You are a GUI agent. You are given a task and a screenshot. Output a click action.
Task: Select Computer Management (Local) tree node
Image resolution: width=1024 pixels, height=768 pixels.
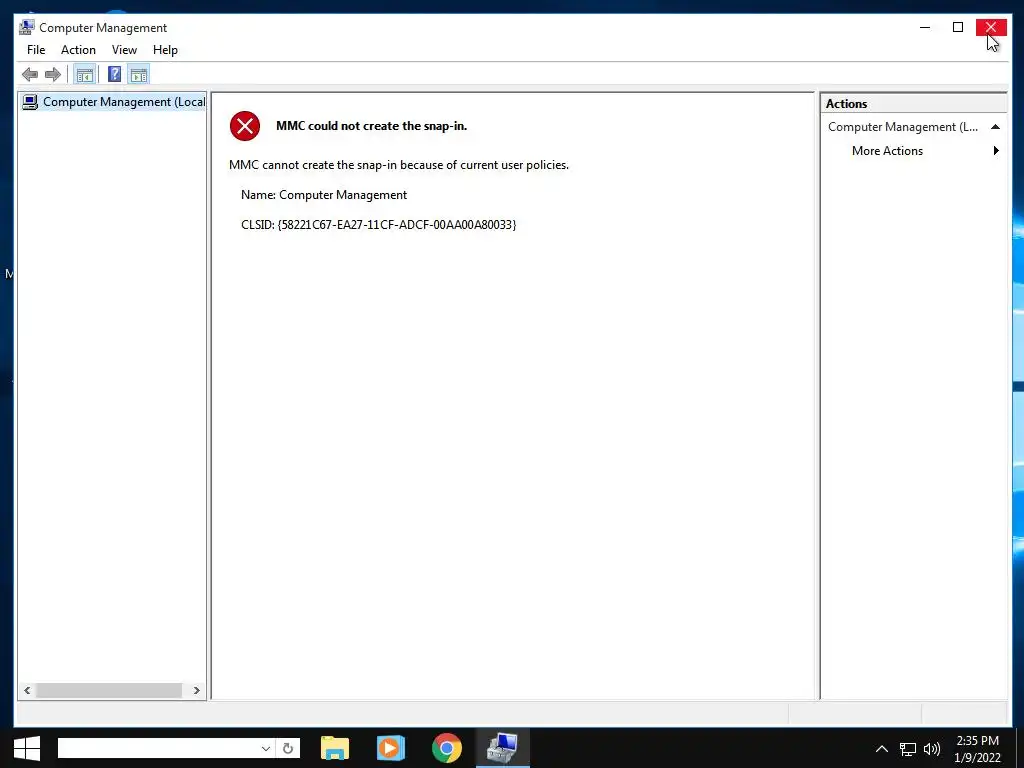click(x=113, y=102)
